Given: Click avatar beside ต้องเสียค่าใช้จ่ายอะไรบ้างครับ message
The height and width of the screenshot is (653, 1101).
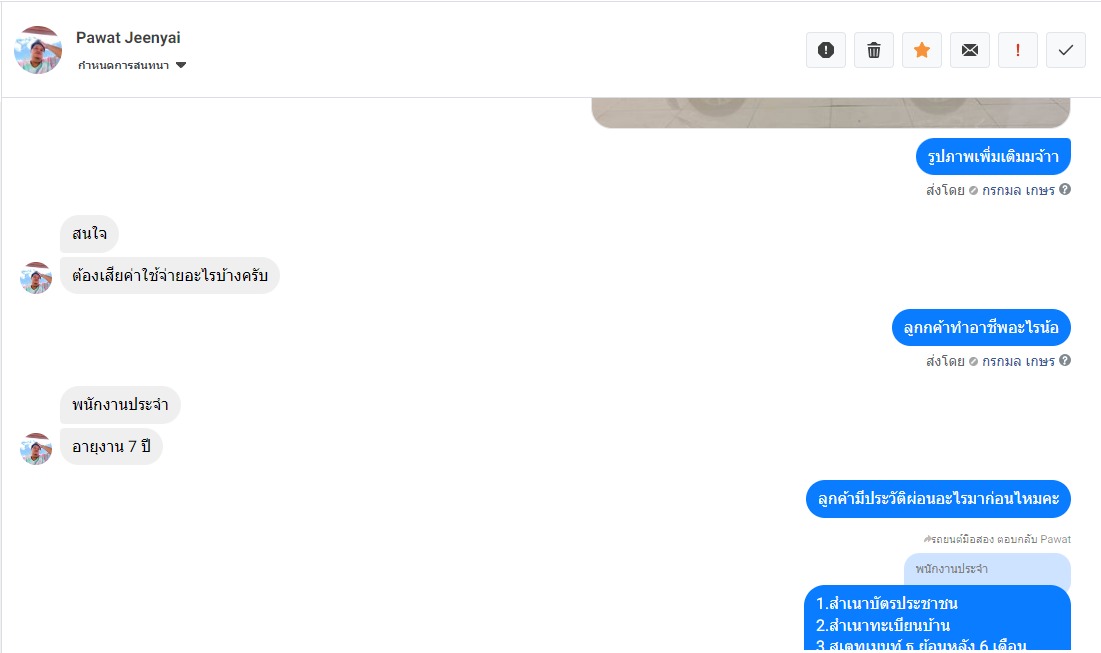Looking at the screenshot, I should coord(36,278).
